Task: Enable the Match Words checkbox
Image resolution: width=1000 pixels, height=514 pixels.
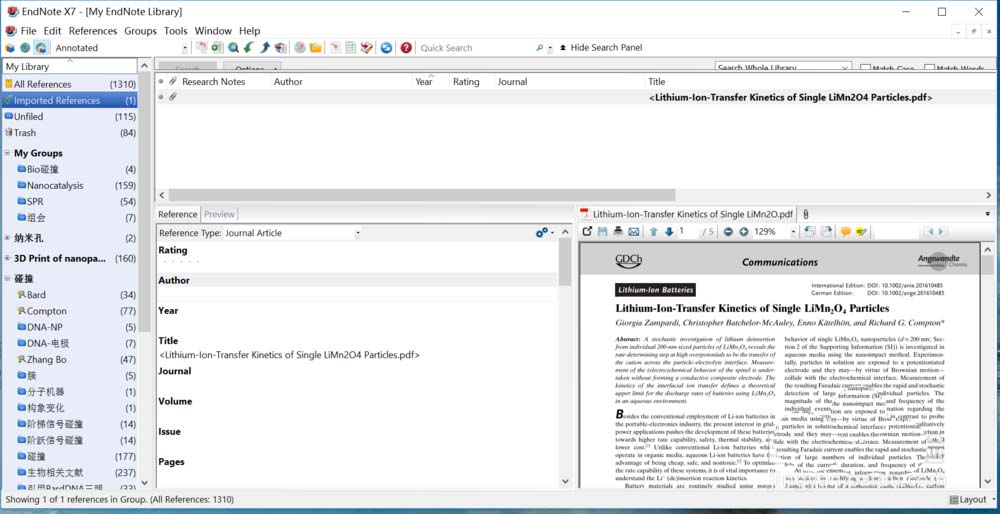Action: [x=929, y=68]
